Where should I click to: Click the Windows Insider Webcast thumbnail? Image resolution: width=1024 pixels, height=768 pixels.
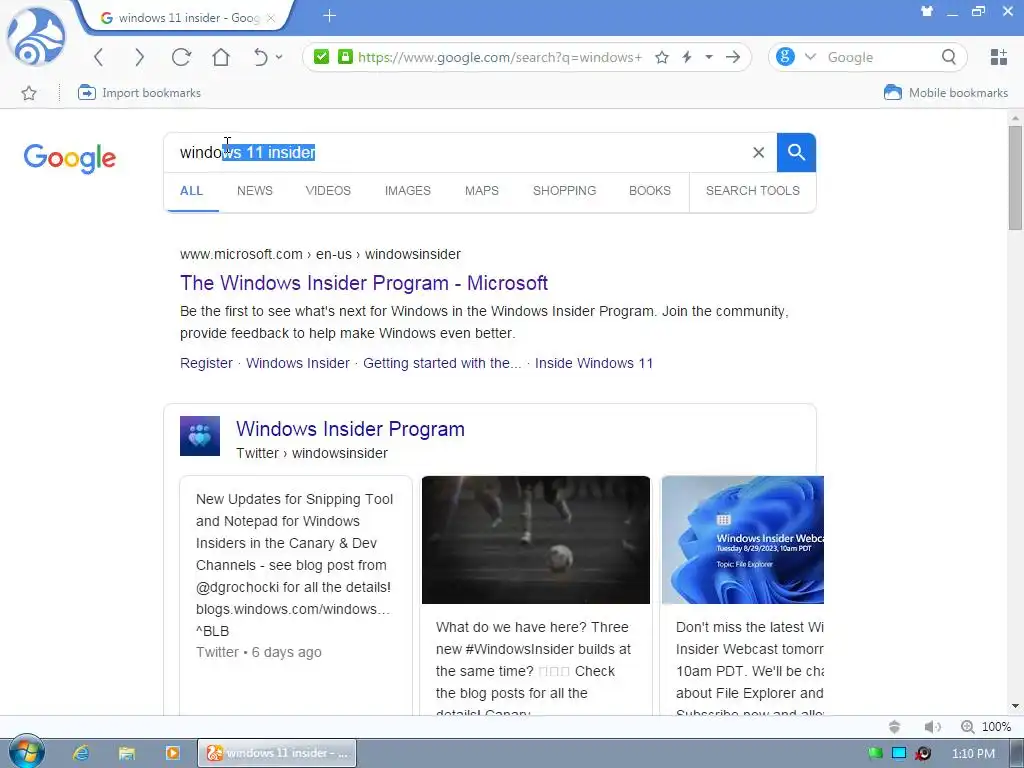tap(743, 540)
